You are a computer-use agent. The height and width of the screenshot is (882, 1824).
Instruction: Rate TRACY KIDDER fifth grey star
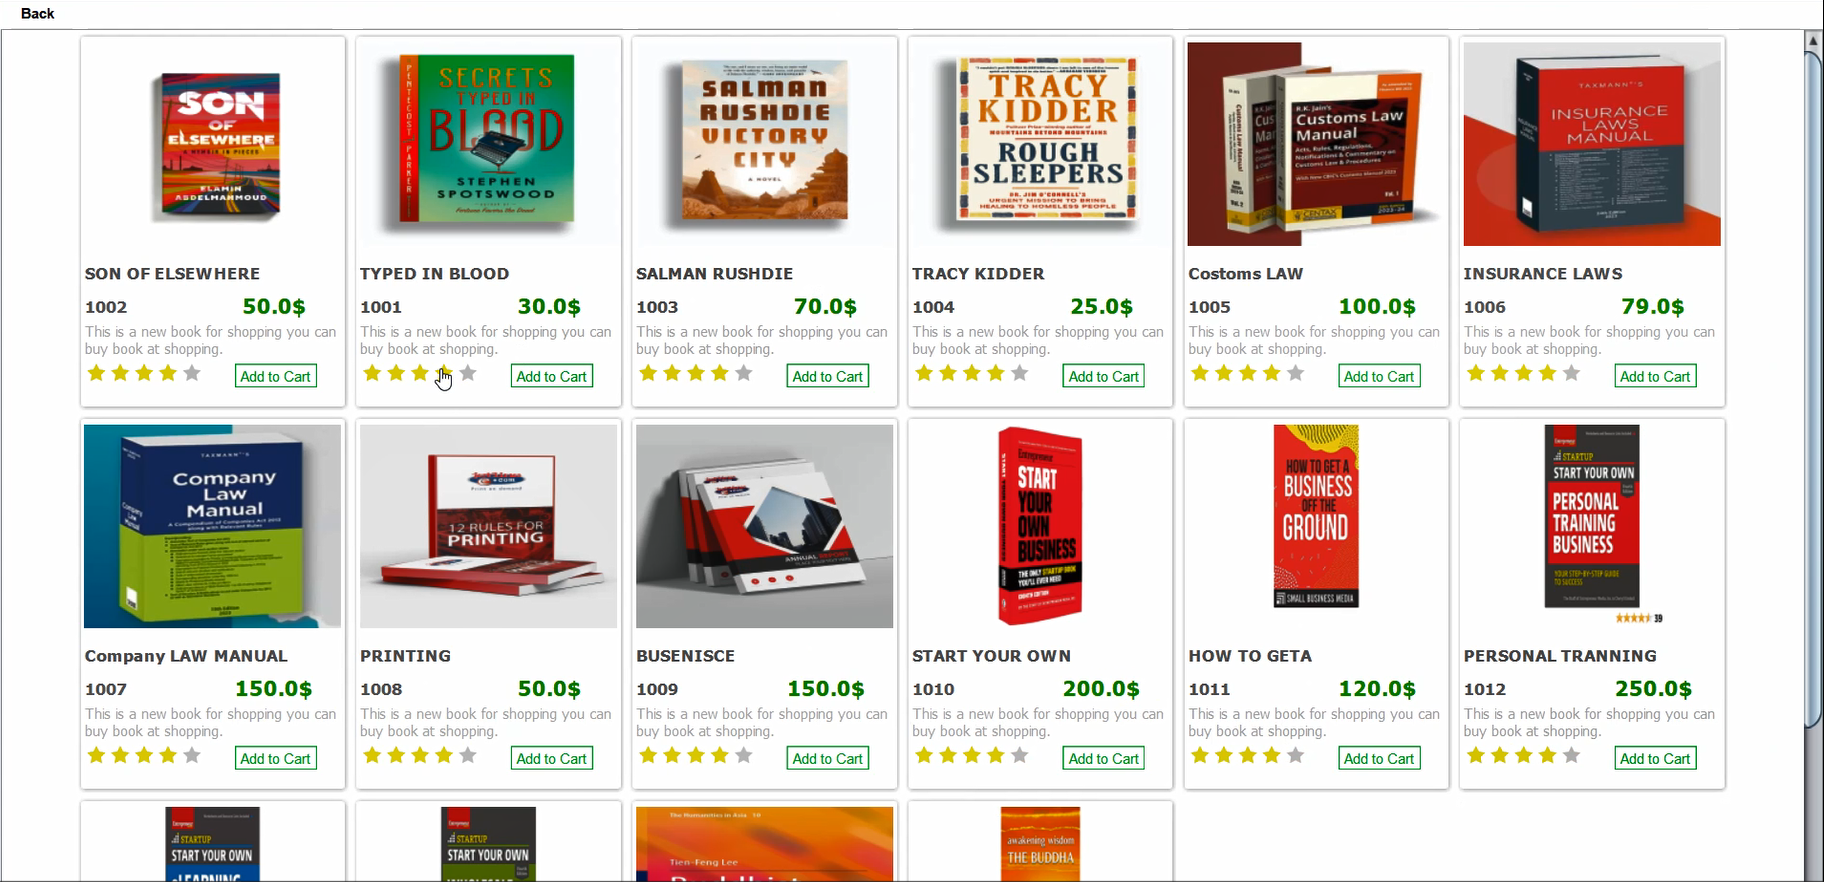click(x=1020, y=373)
